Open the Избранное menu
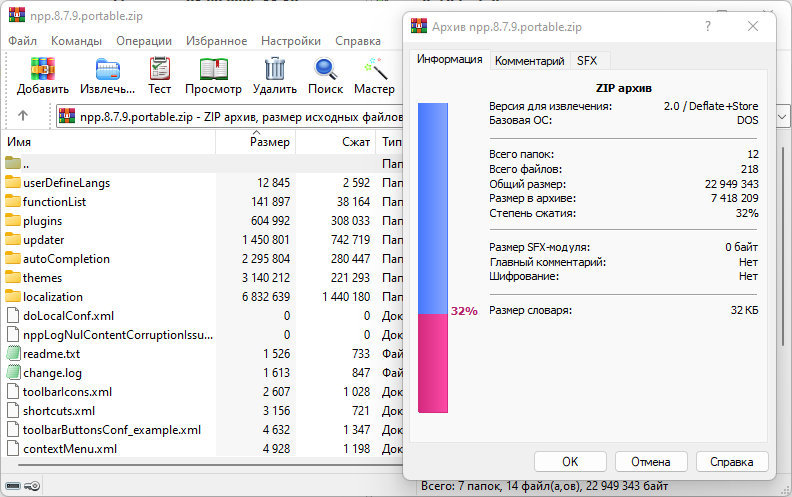Viewport: 792px width, 497px height. click(x=216, y=41)
